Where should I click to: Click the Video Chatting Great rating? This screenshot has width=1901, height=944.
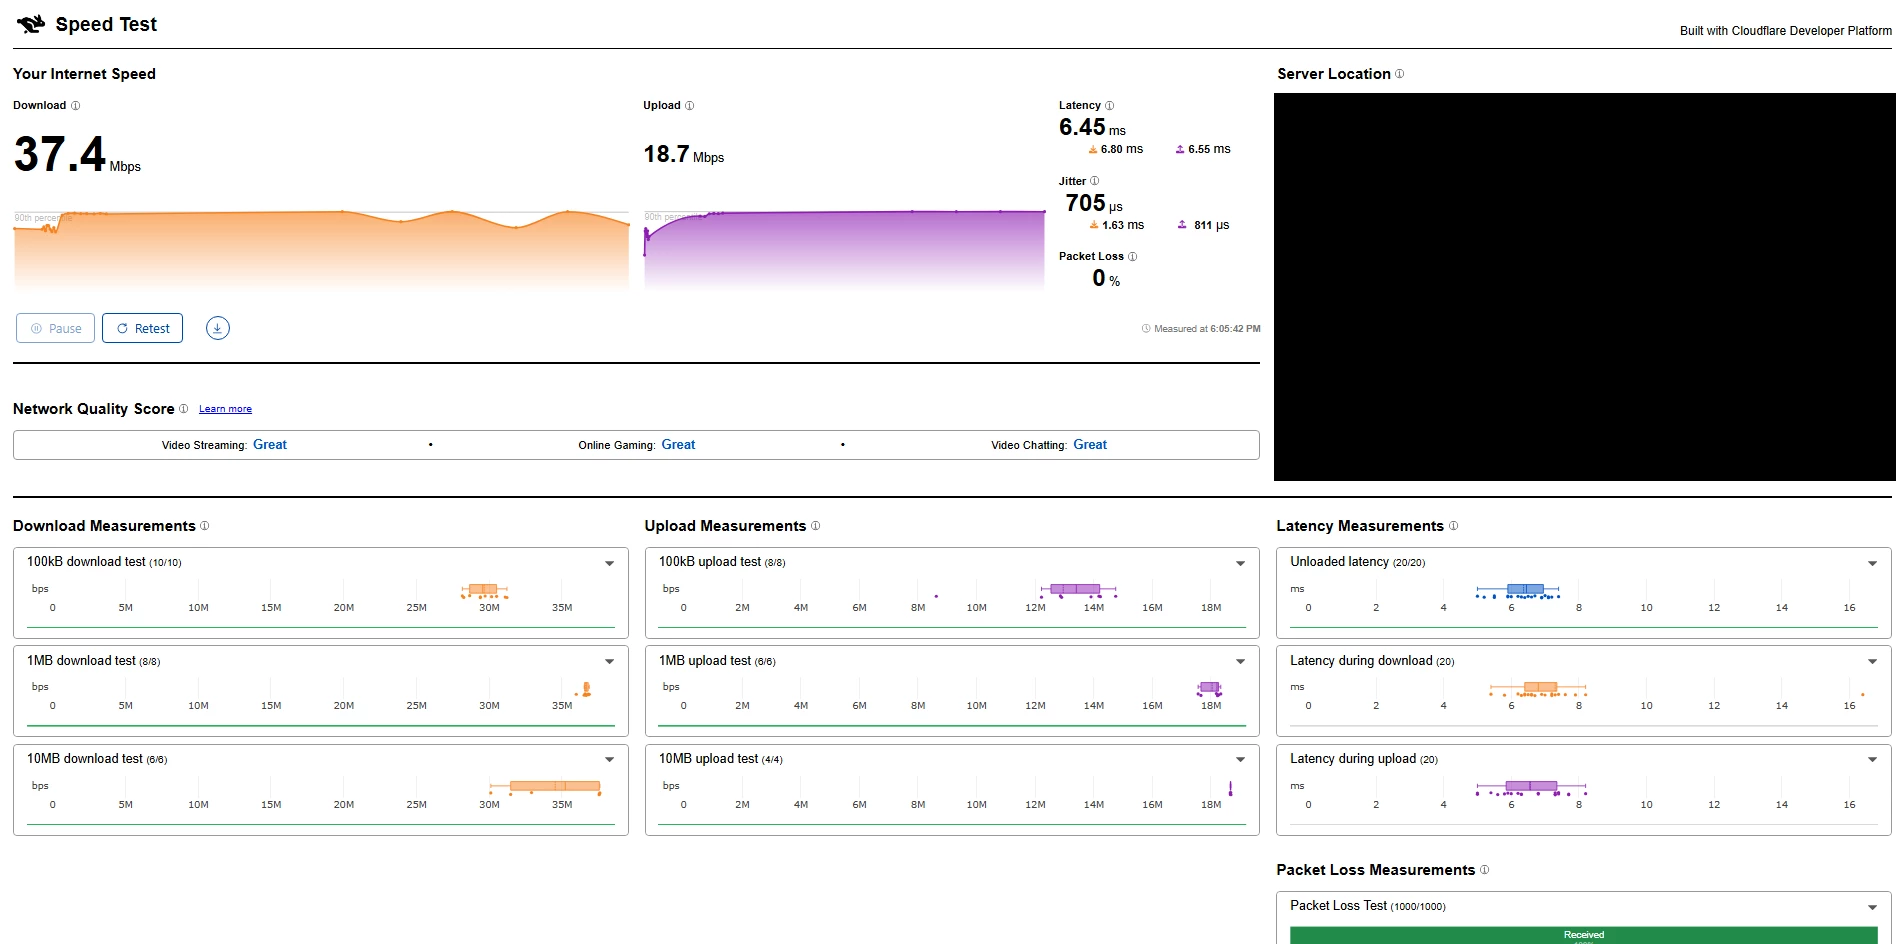point(1090,445)
